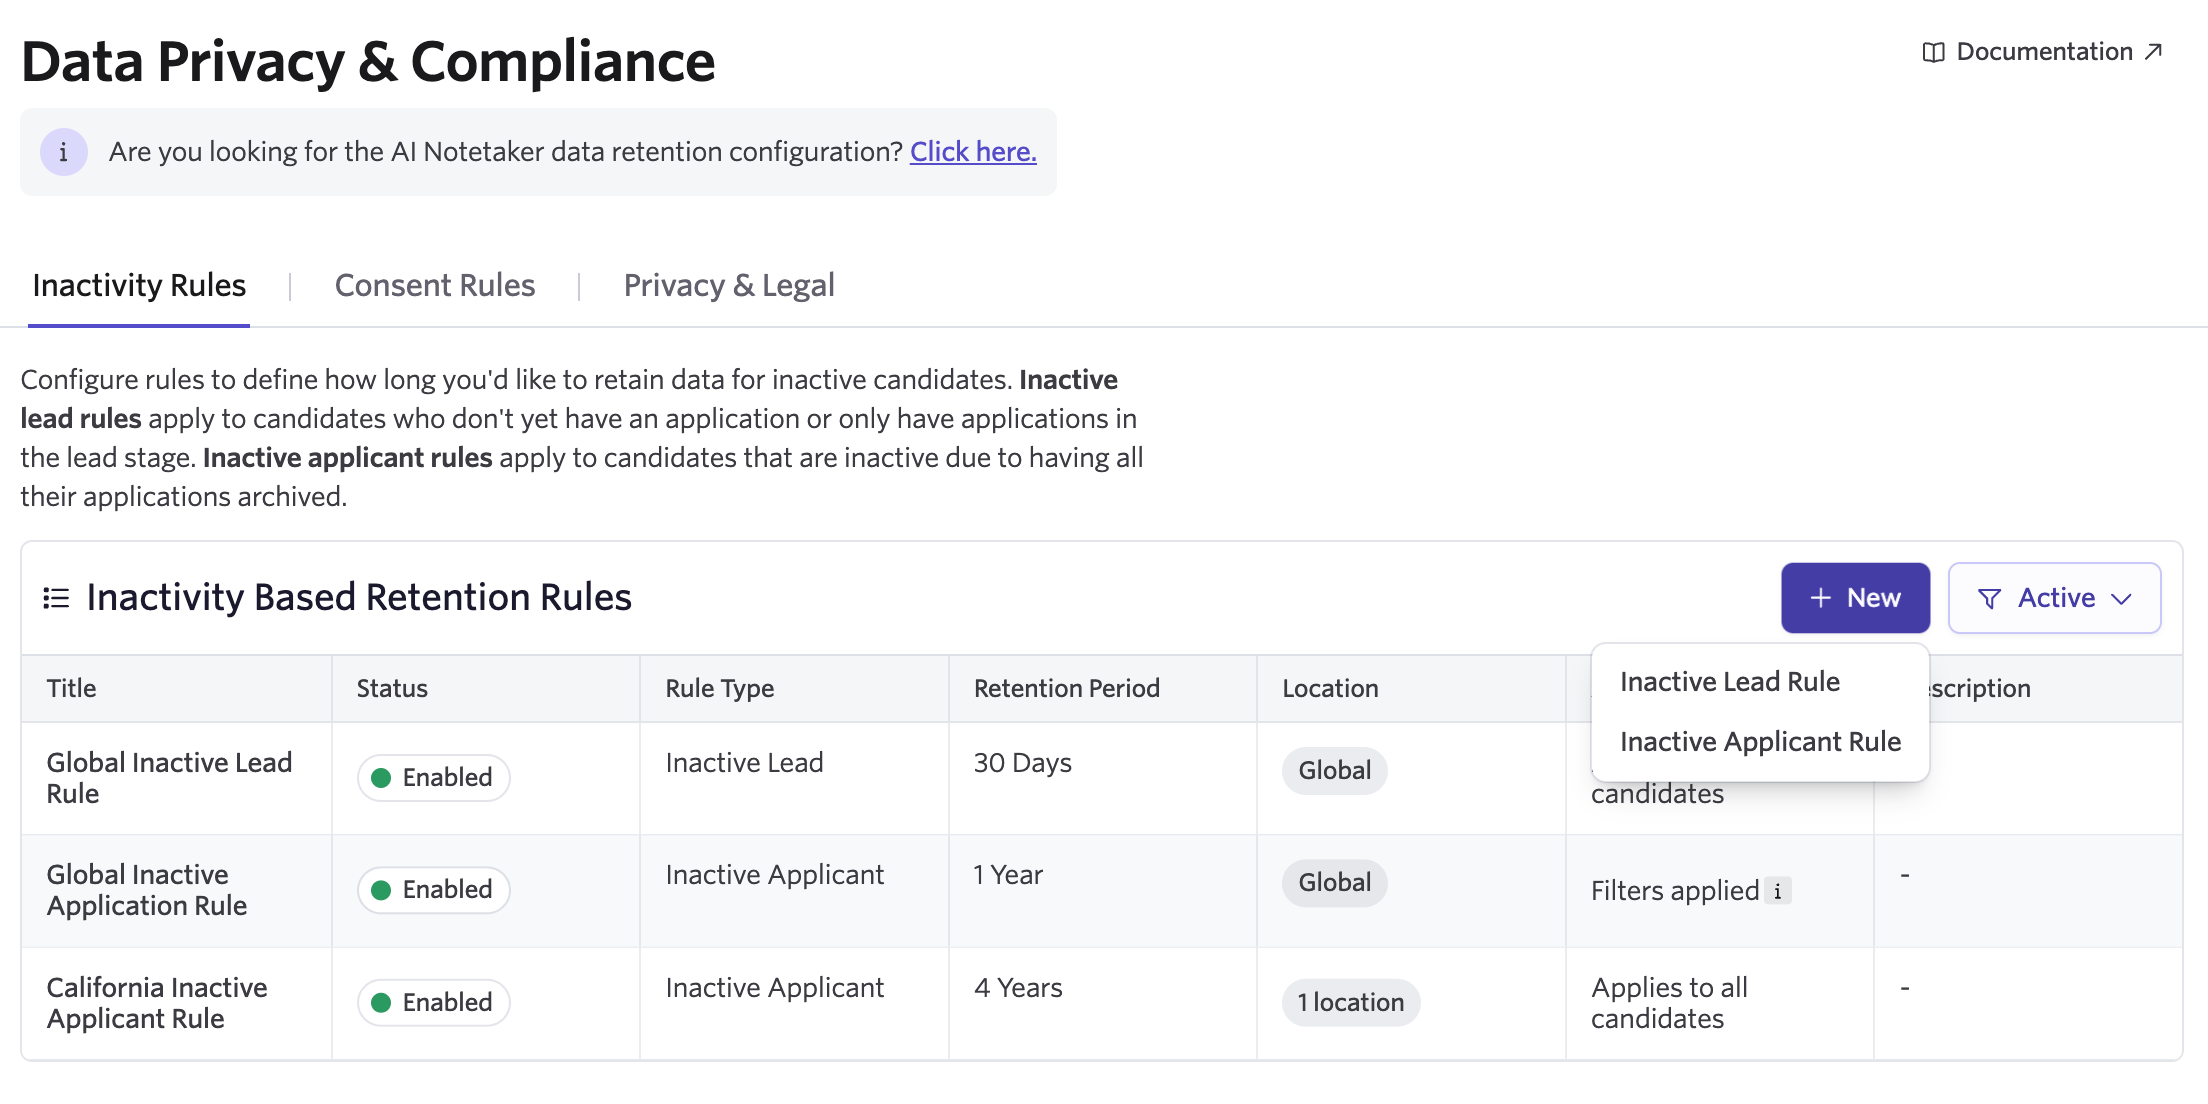Screen dimensions: 2208x1104
Task: Click the external link arrow beside Documentation
Action: [x=2153, y=51]
